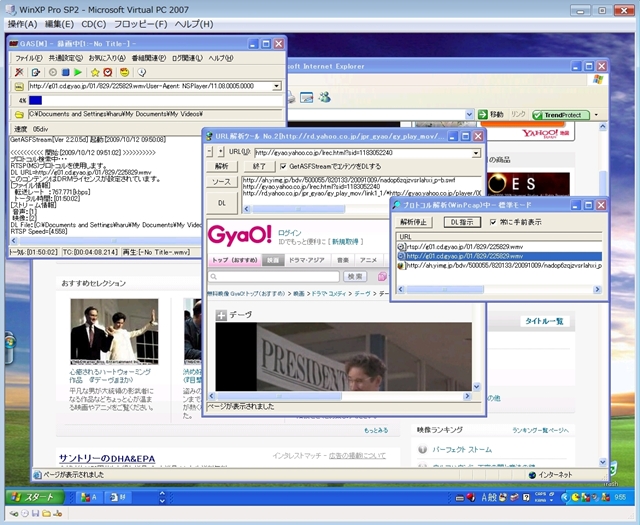The width and height of the screenshot is (640, 525).
Task: Click the 移動 go button in Internet Explorer
Action: 491,114
